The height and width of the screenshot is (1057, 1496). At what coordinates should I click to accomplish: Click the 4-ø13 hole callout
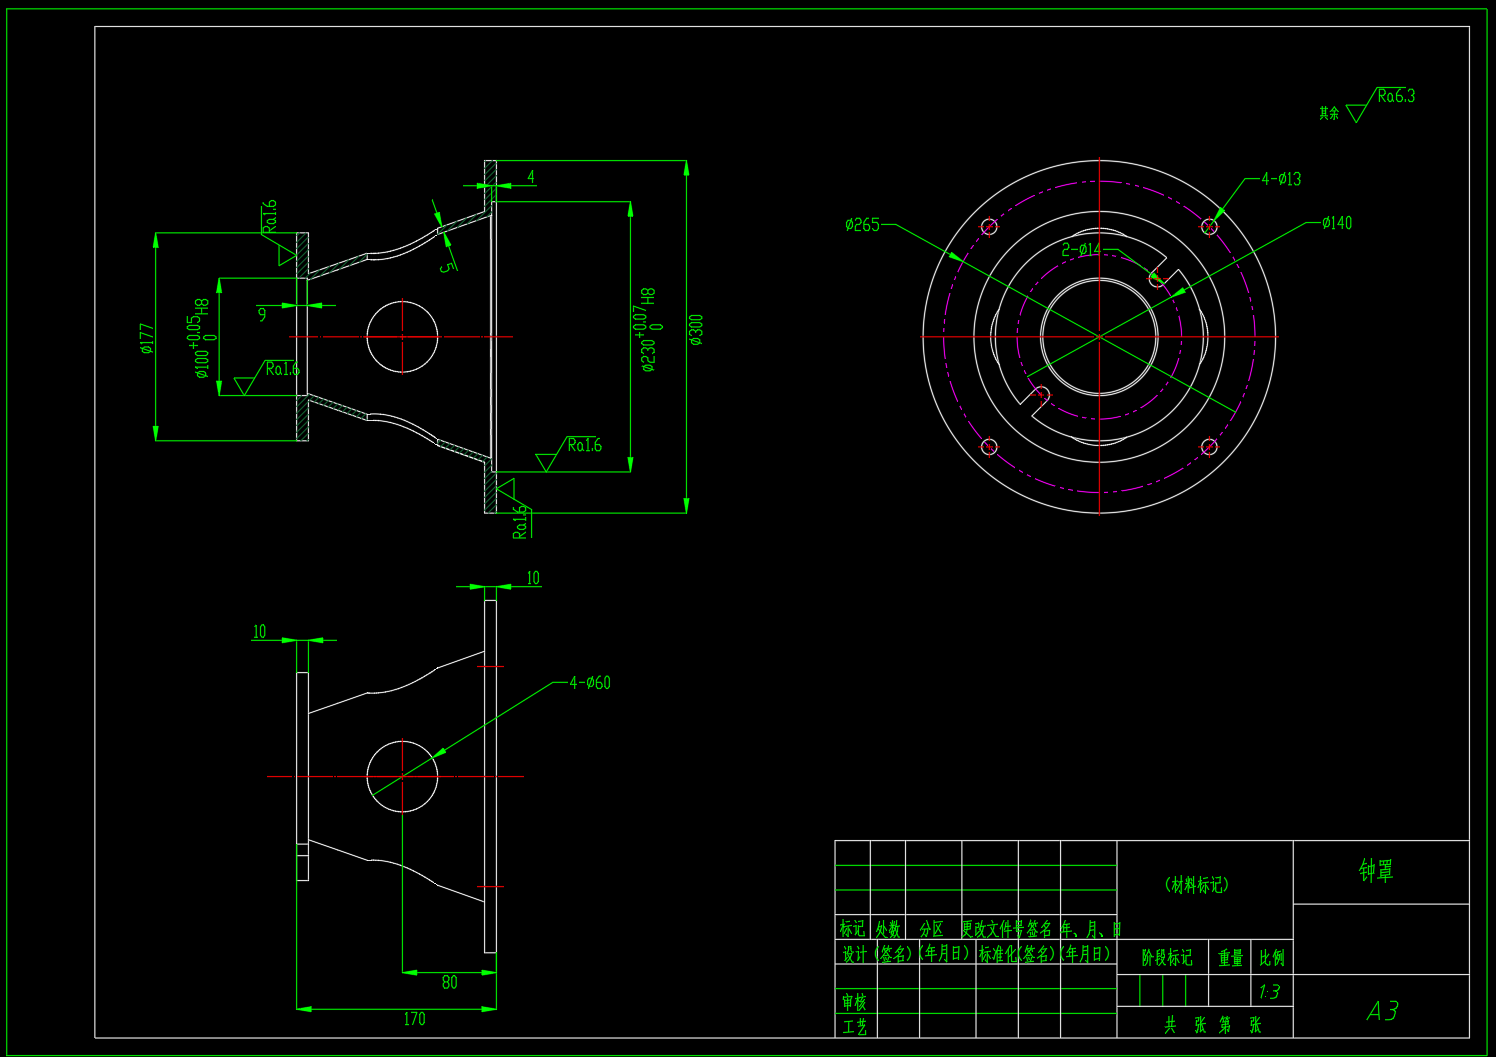(x=1281, y=179)
